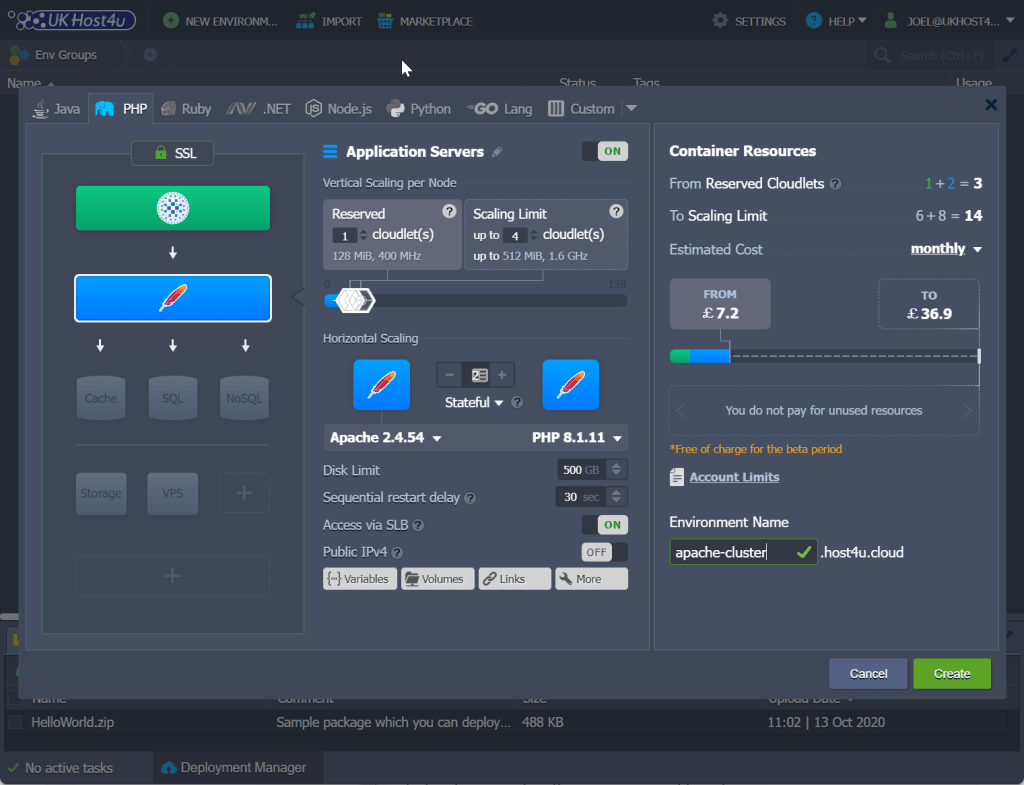Viewport: 1024px width, 785px height.
Task: Click the wide plus box under Storage
Action: click(172, 575)
